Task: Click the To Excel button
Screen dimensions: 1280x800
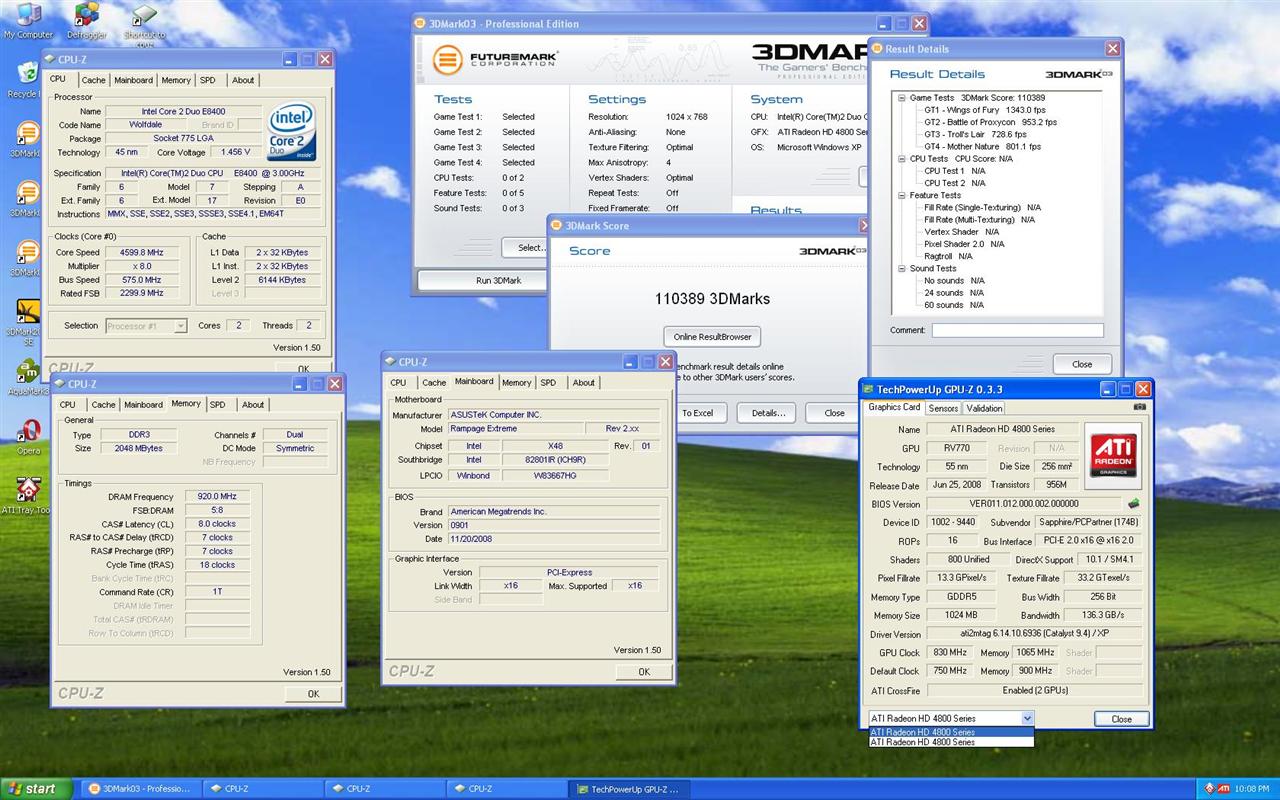Action: coord(698,412)
